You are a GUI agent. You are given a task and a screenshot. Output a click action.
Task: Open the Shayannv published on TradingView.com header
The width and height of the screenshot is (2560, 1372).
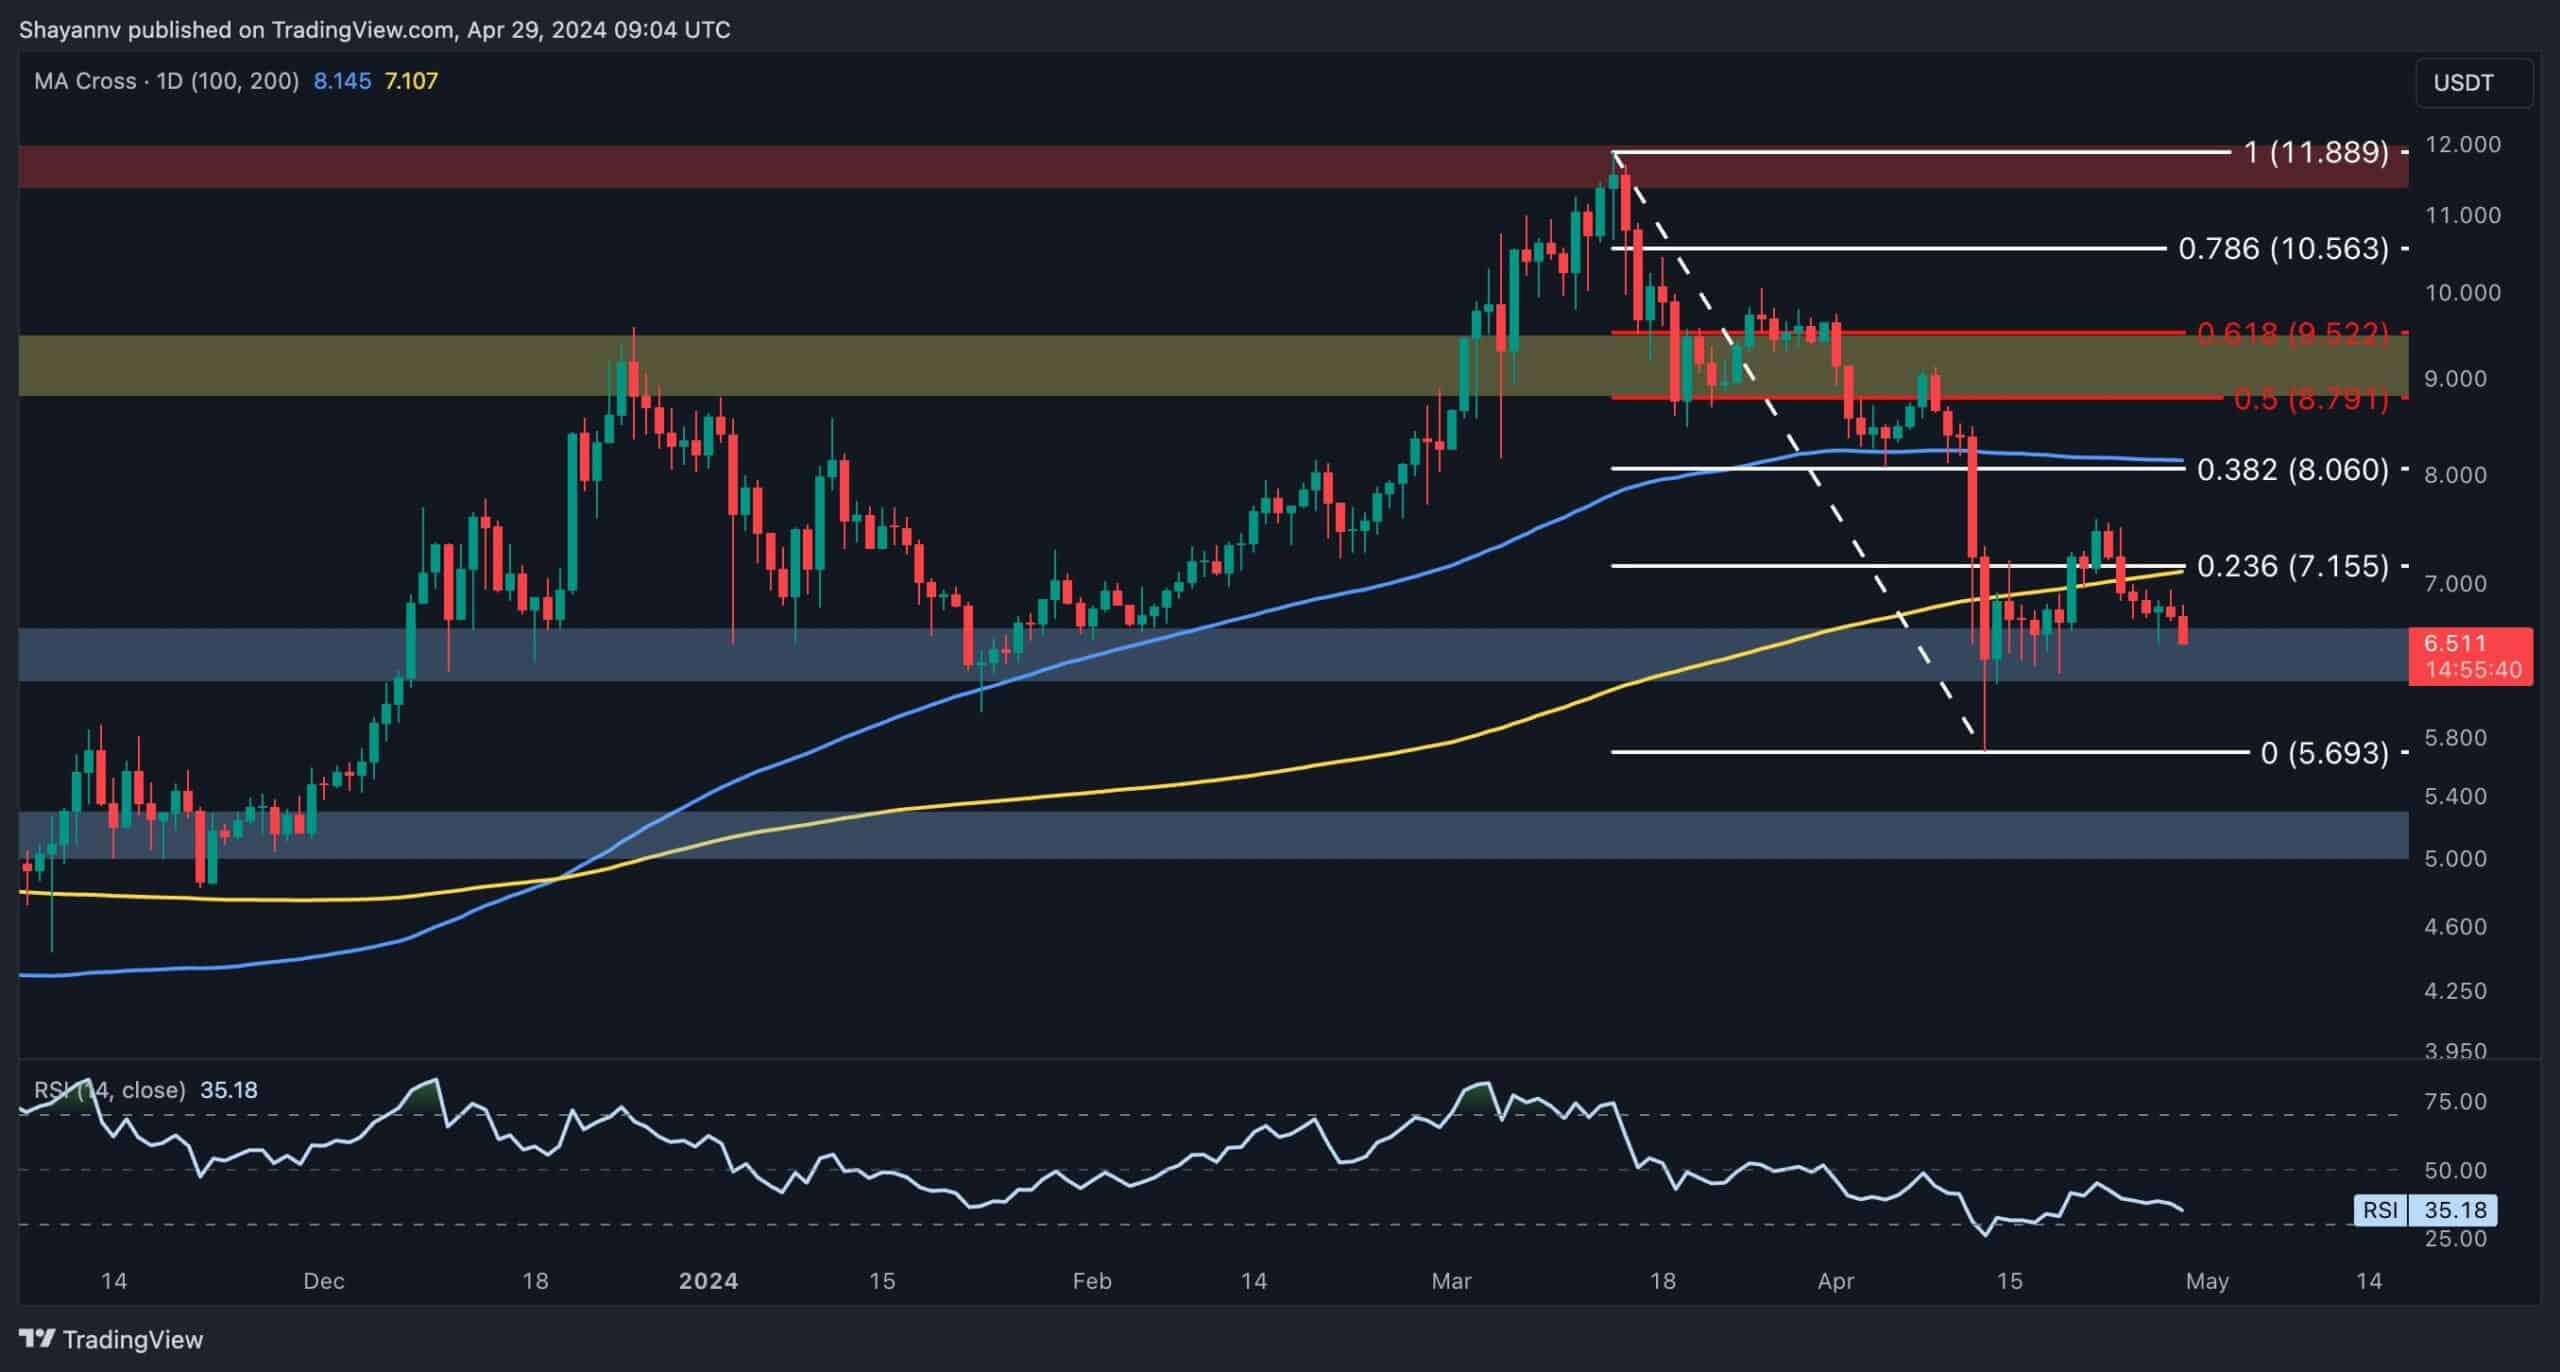(374, 30)
